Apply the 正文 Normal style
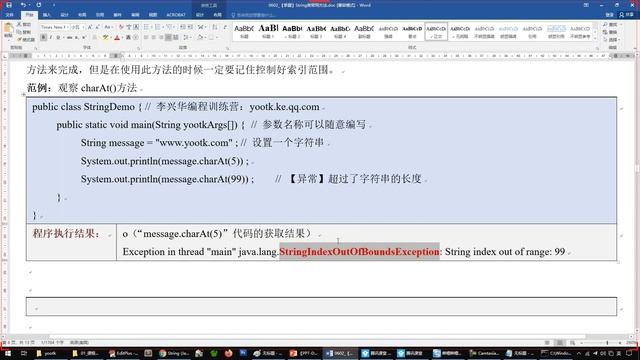 point(436,31)
